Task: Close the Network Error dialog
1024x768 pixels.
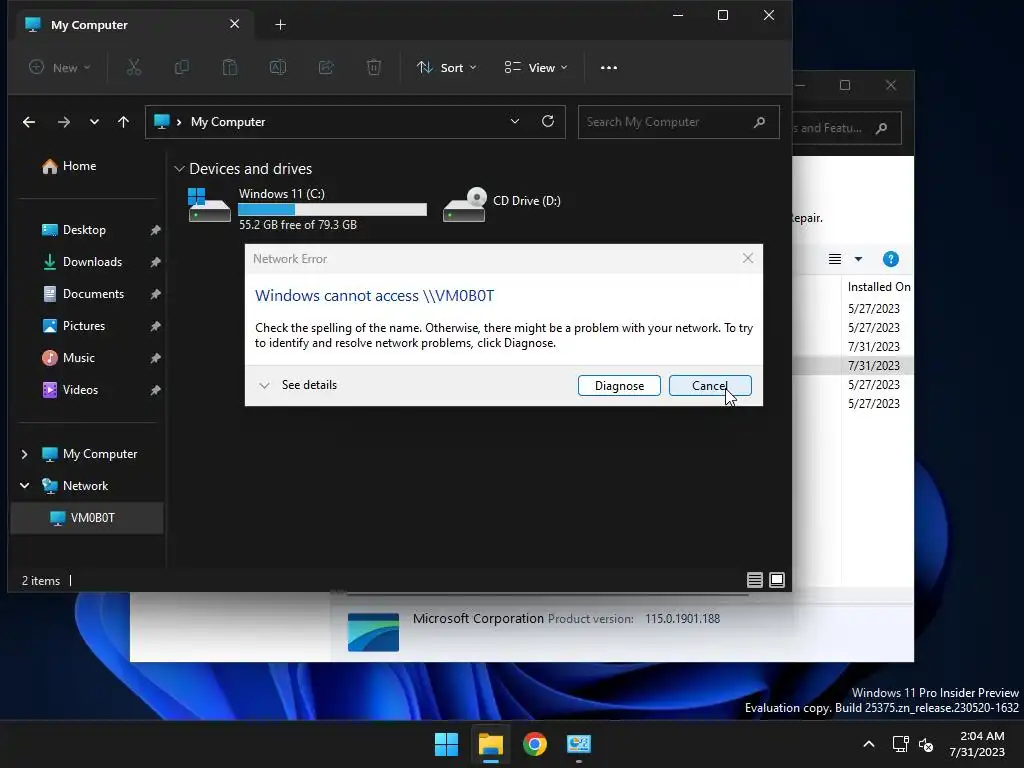Action: [x=748, y=259]
